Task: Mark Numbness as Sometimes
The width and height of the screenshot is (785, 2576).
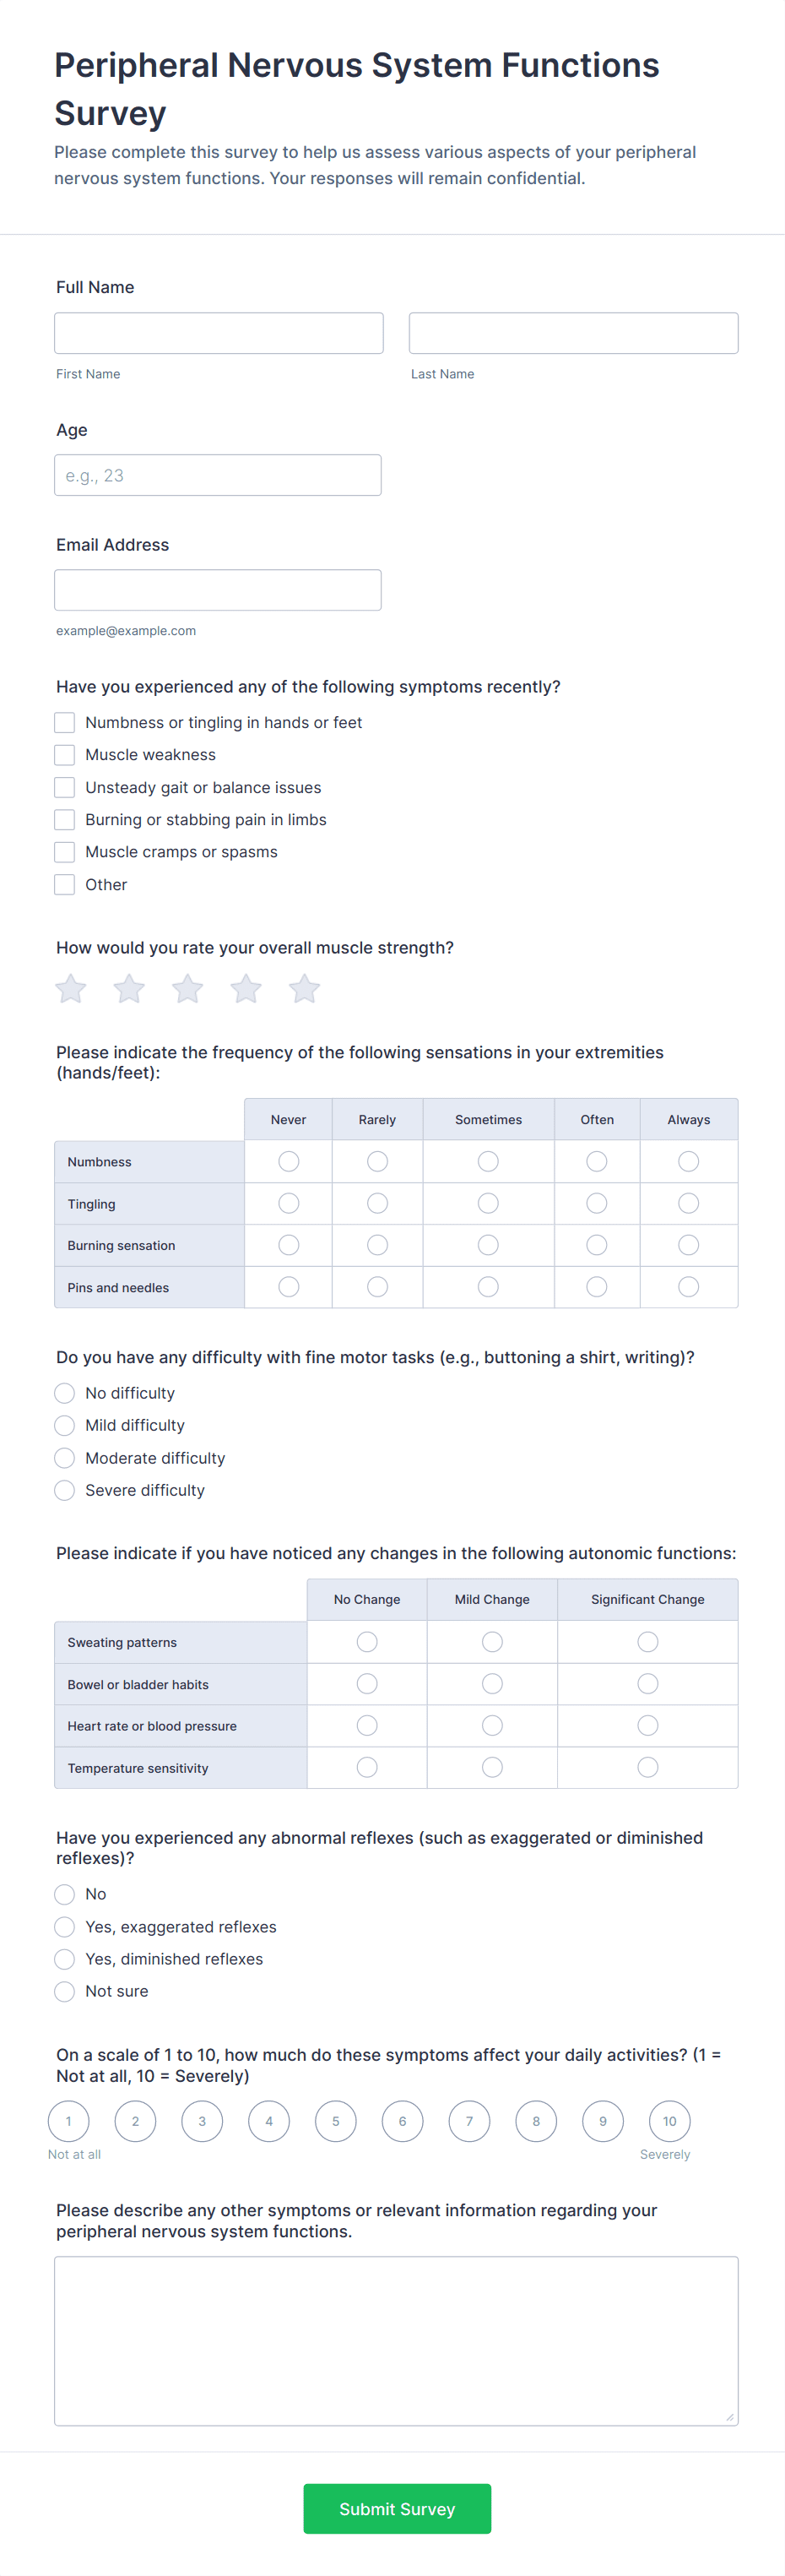Action: coord(488,1161)
